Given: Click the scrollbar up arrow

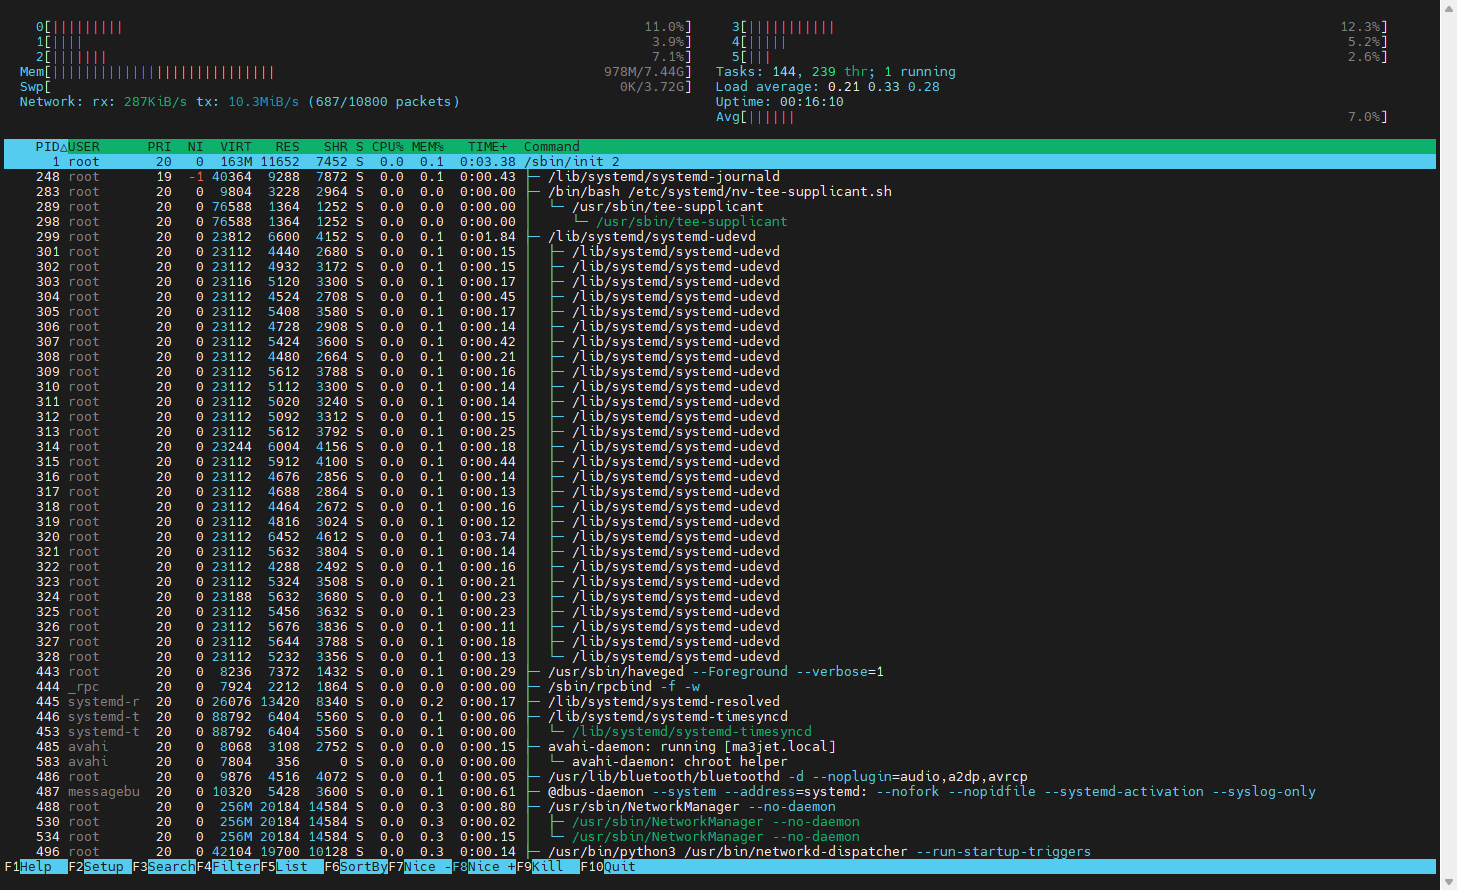Looking at the screenshot, I should (x=1448, y=8).
